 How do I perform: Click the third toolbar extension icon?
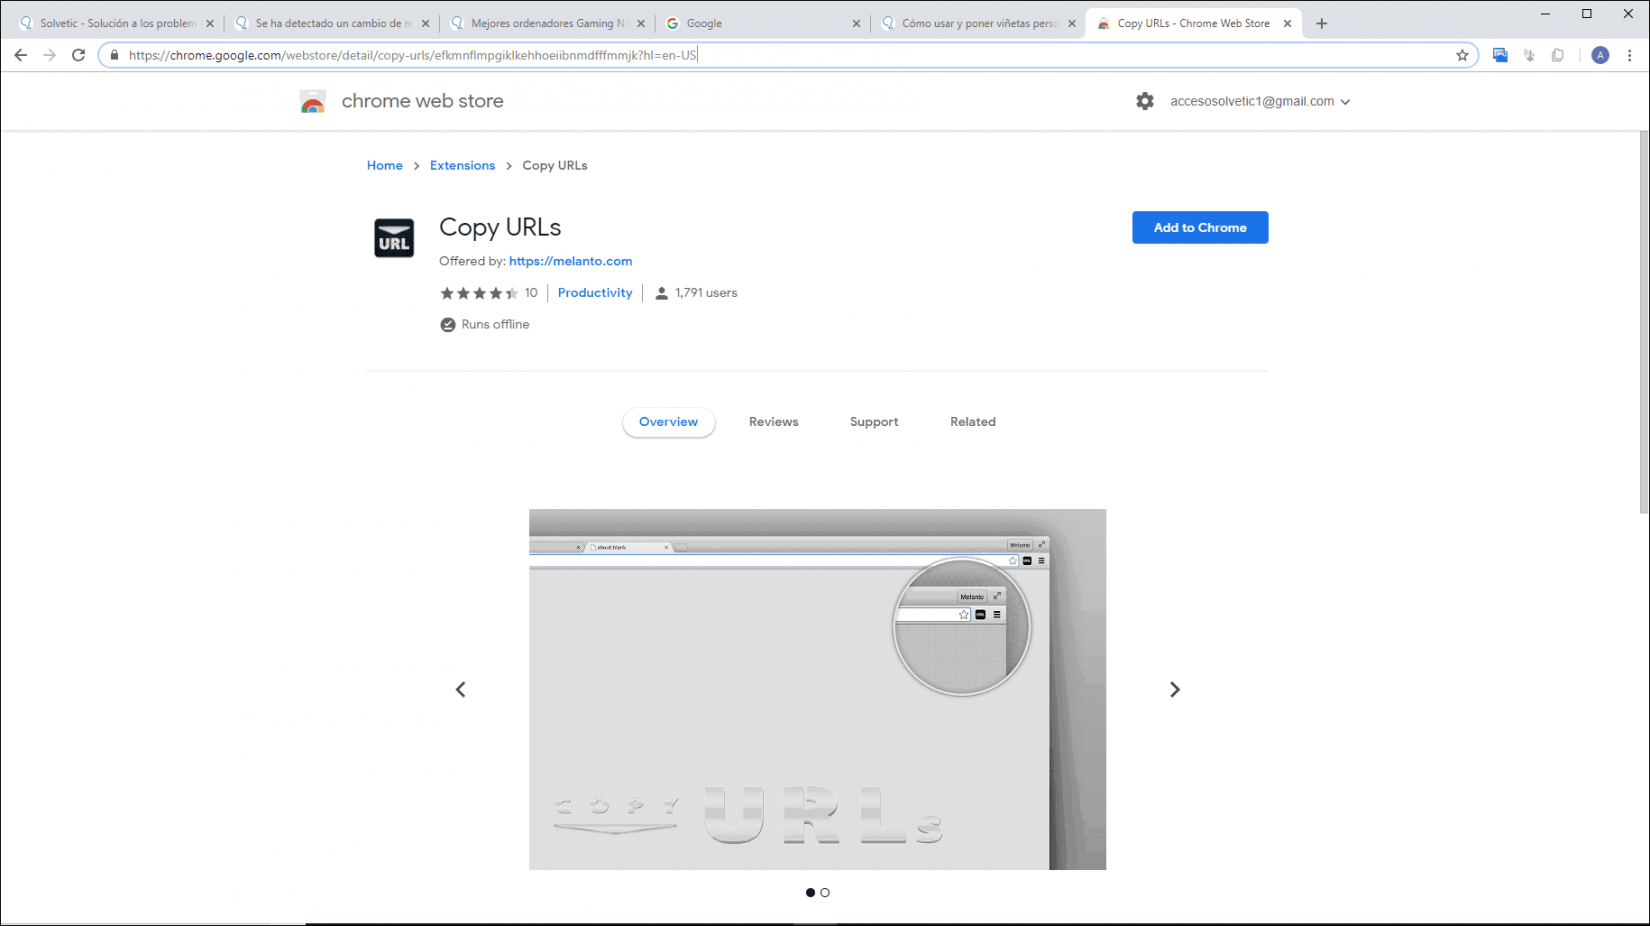pyautogui.click(x=1557, y=55)
